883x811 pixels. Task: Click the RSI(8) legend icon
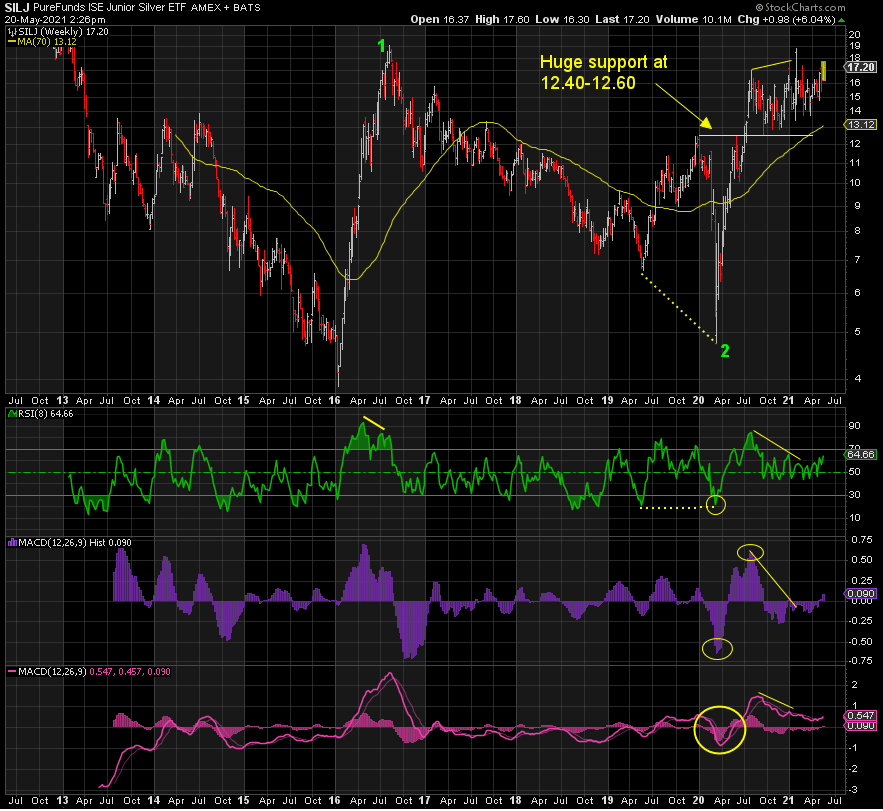[x=12, y=414]
